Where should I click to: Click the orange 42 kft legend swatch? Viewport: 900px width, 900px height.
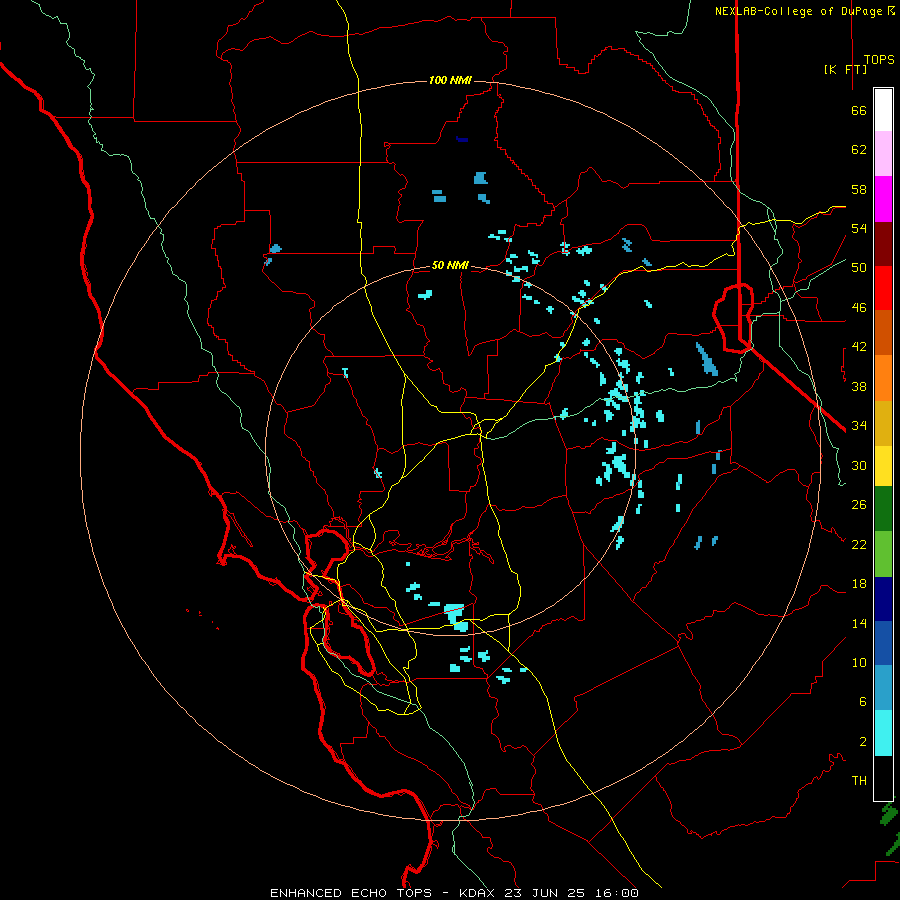(883, 378)
